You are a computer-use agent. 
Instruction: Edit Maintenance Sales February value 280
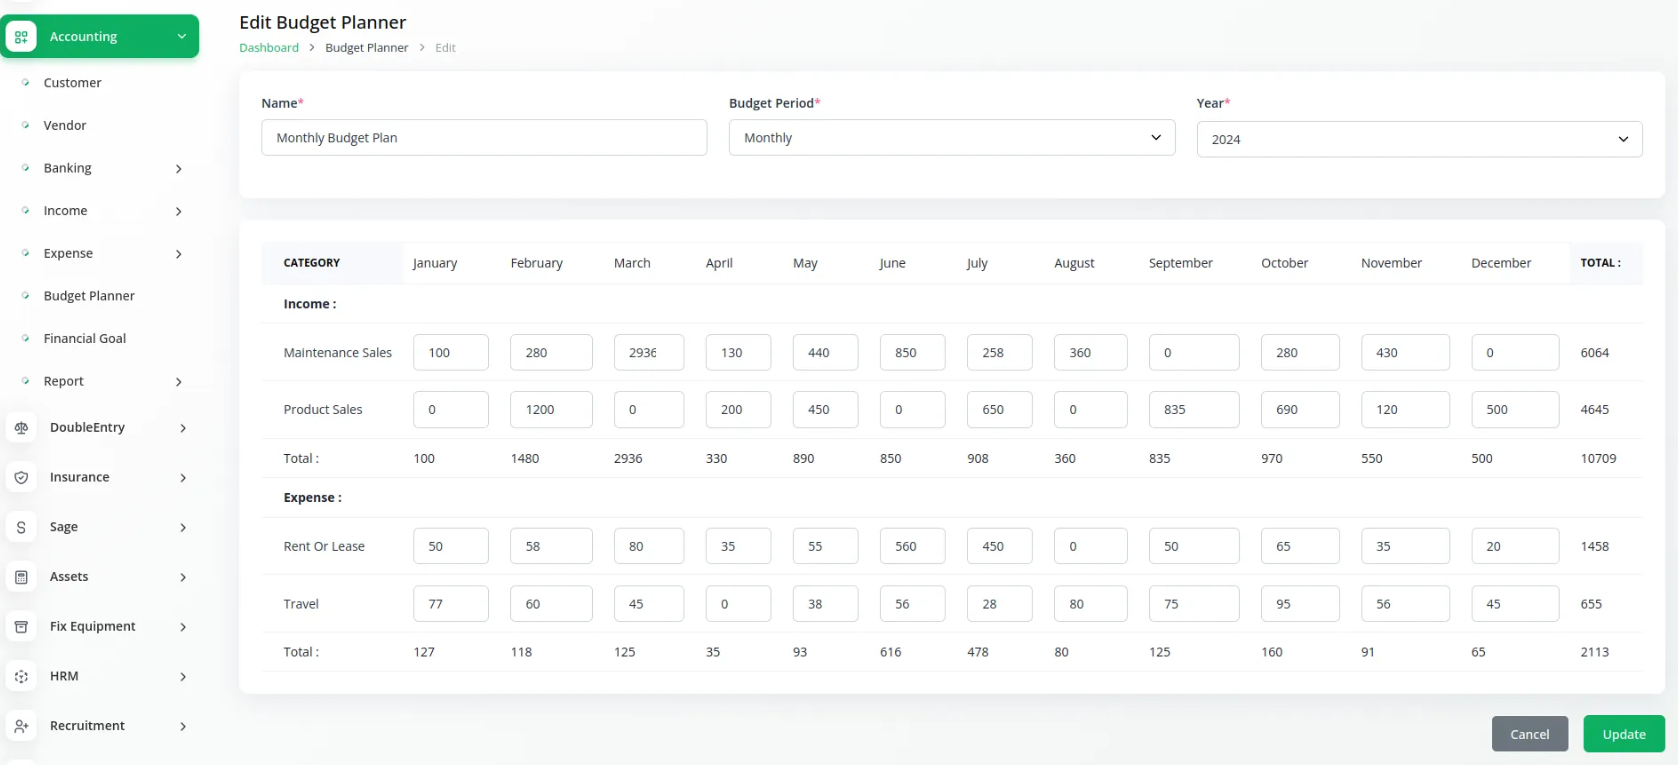551,353
